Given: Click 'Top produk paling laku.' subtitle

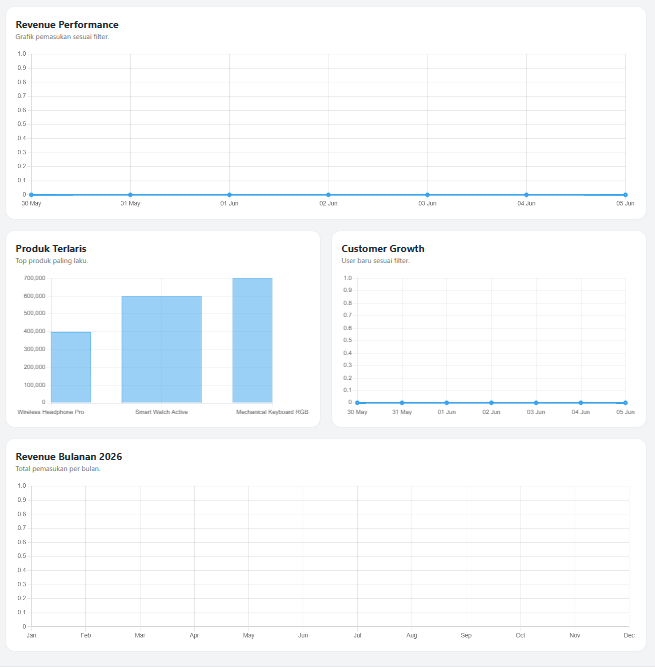Looking at the screenshot, I should click(x=52, y=261).
